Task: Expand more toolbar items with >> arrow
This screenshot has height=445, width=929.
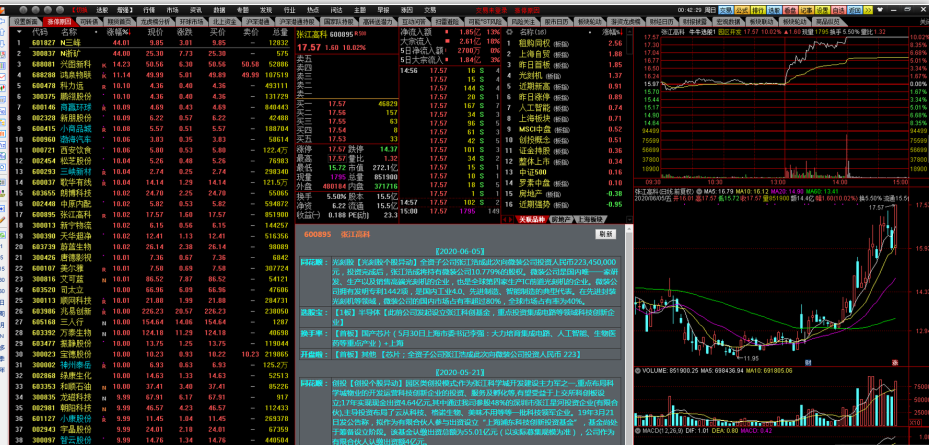Action: point(868,10)
